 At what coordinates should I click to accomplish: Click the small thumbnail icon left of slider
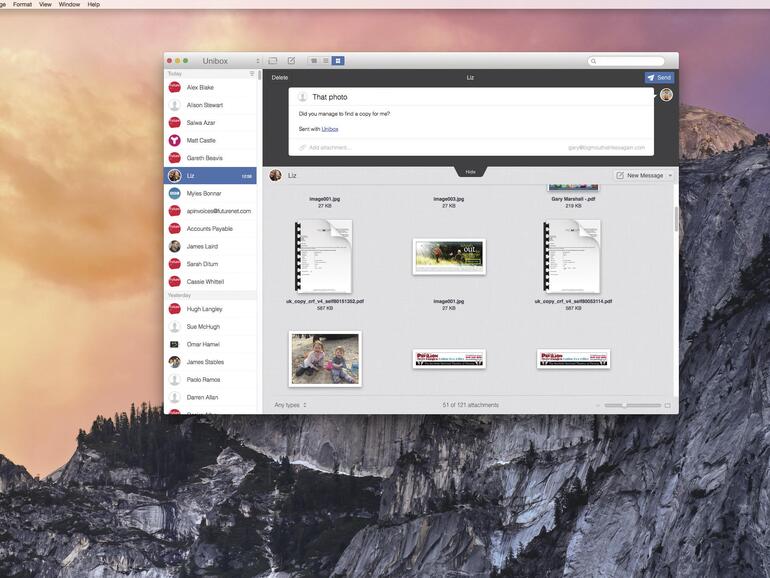pos(598,405)
